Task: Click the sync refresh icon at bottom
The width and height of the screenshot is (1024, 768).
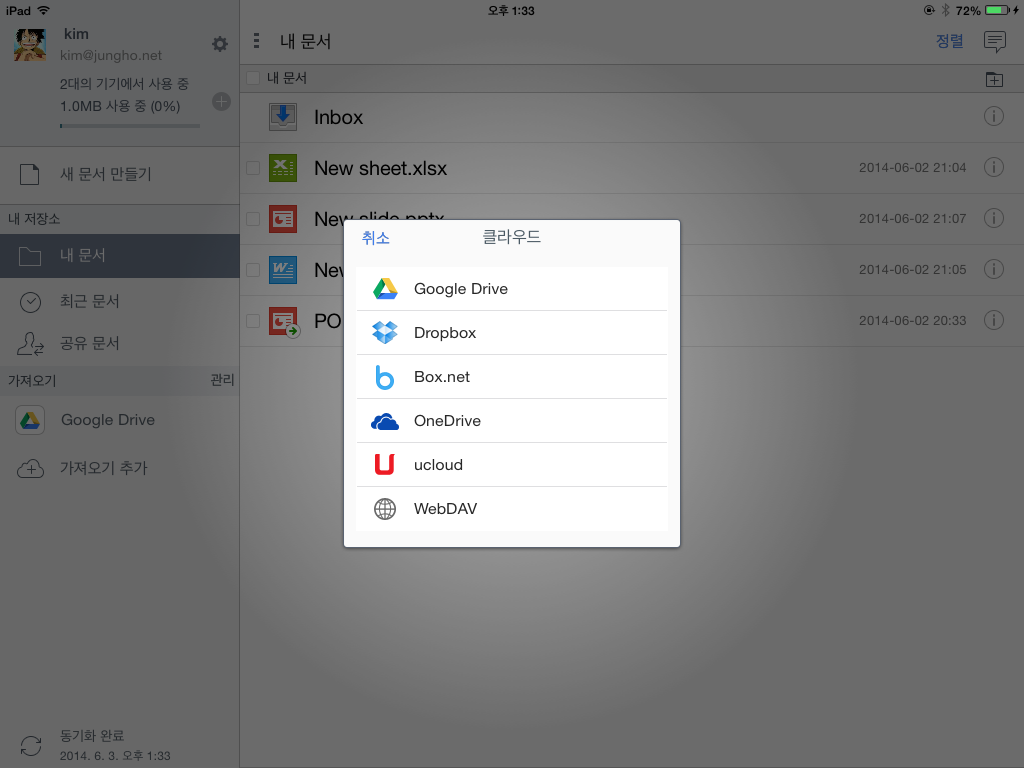Action: pyautogui.click(x=31, y=745)
